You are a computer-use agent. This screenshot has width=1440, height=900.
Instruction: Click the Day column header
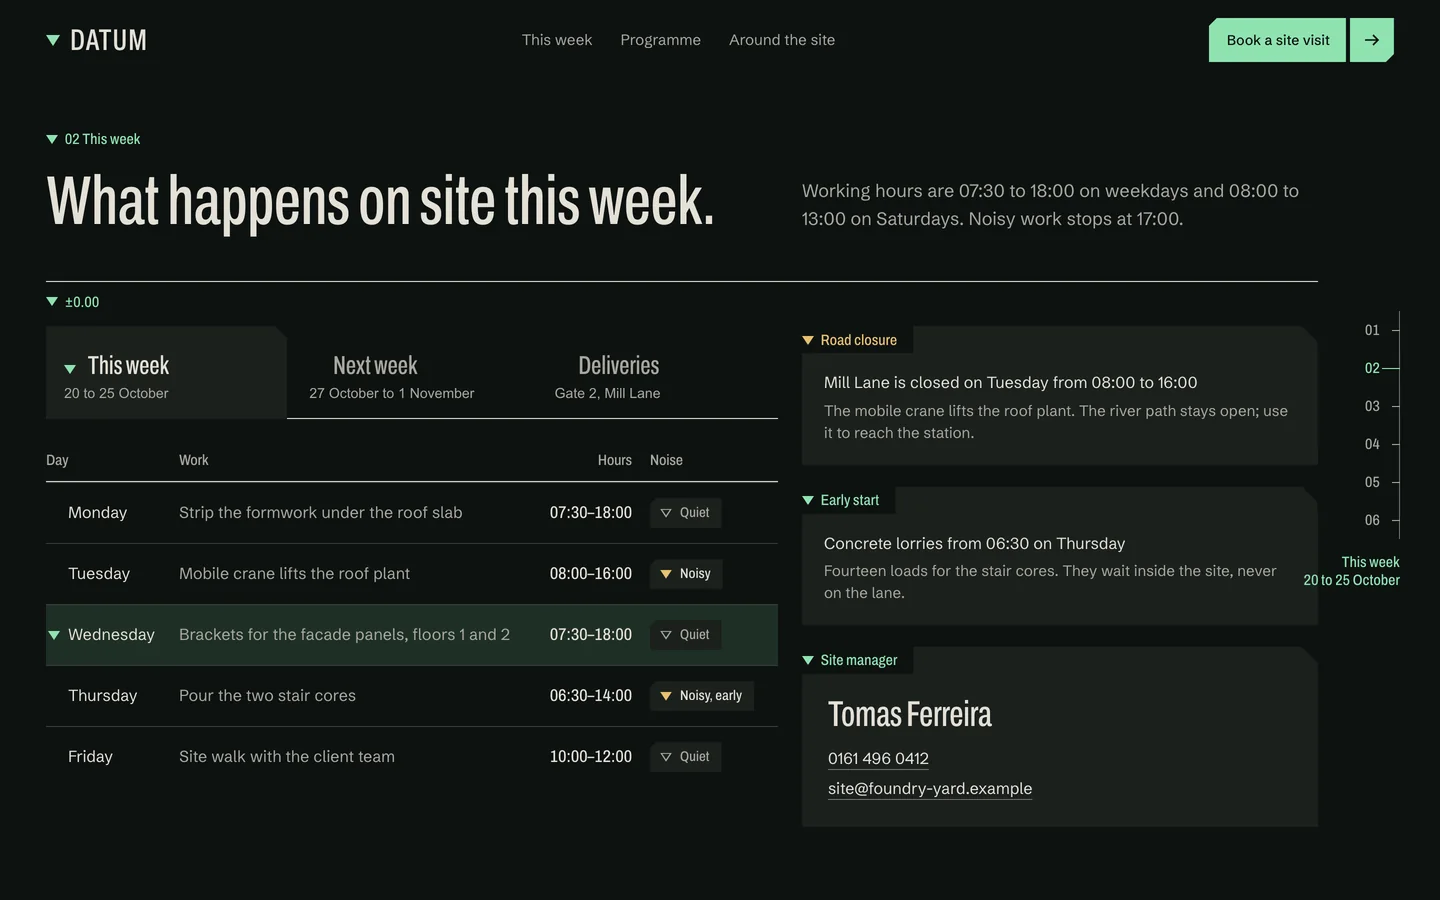tap(57, 460)
